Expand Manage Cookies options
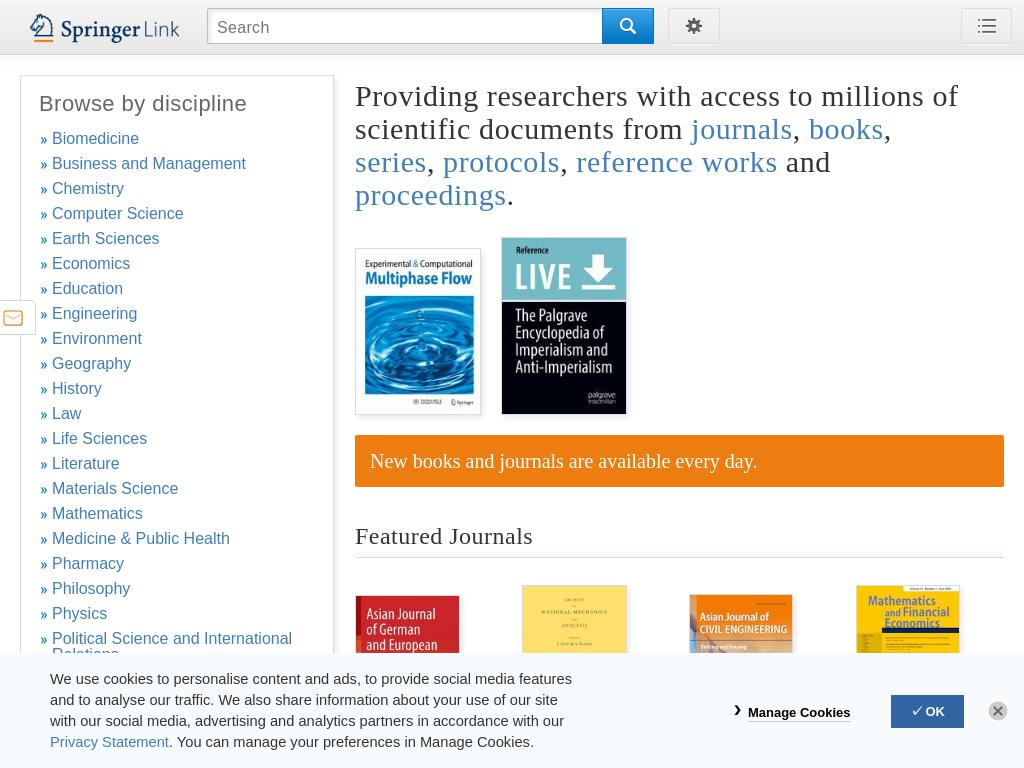 (798, 712)
